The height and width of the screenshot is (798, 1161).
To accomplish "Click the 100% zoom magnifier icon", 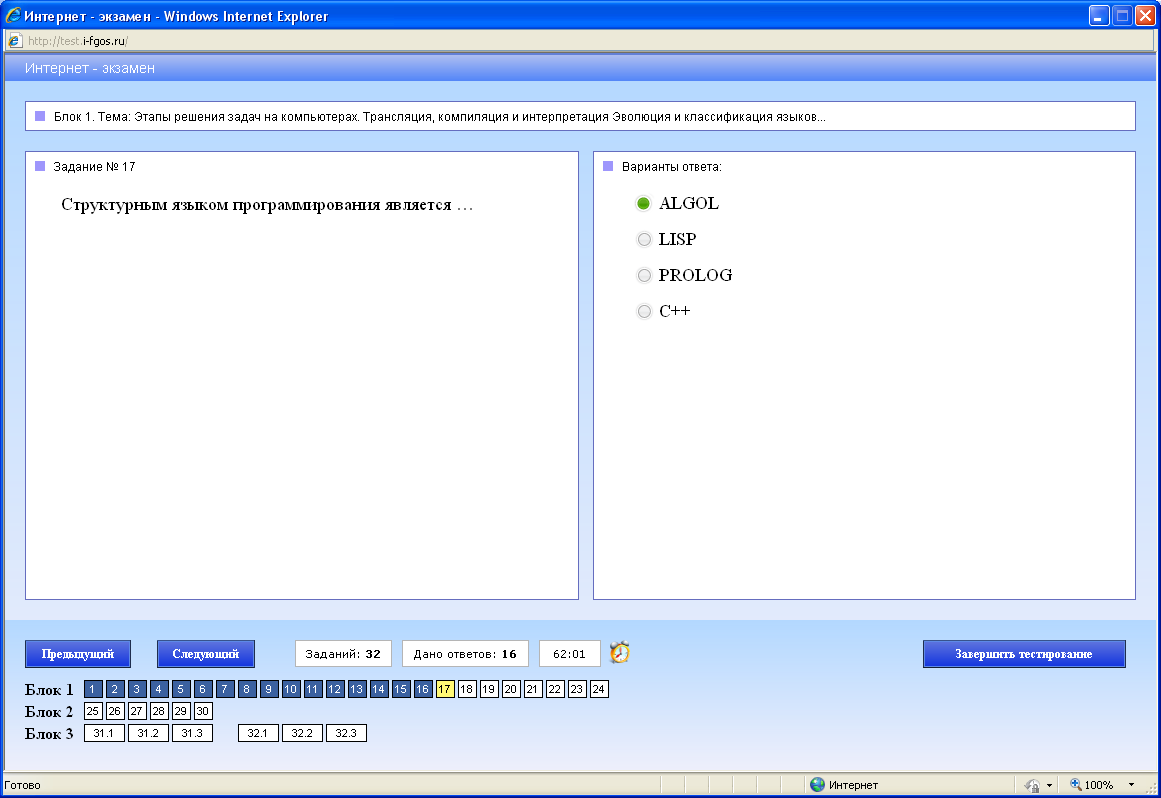I will tap(1076, 785).
